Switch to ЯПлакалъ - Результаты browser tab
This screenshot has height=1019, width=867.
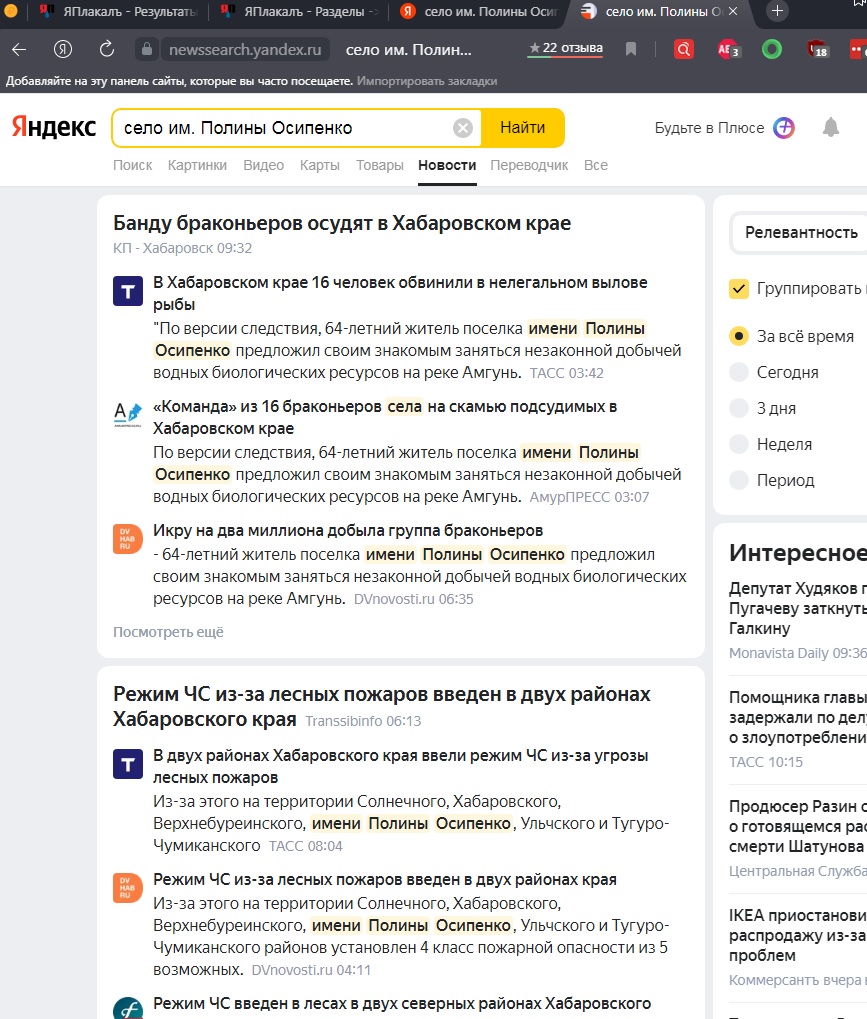(117, 11)
